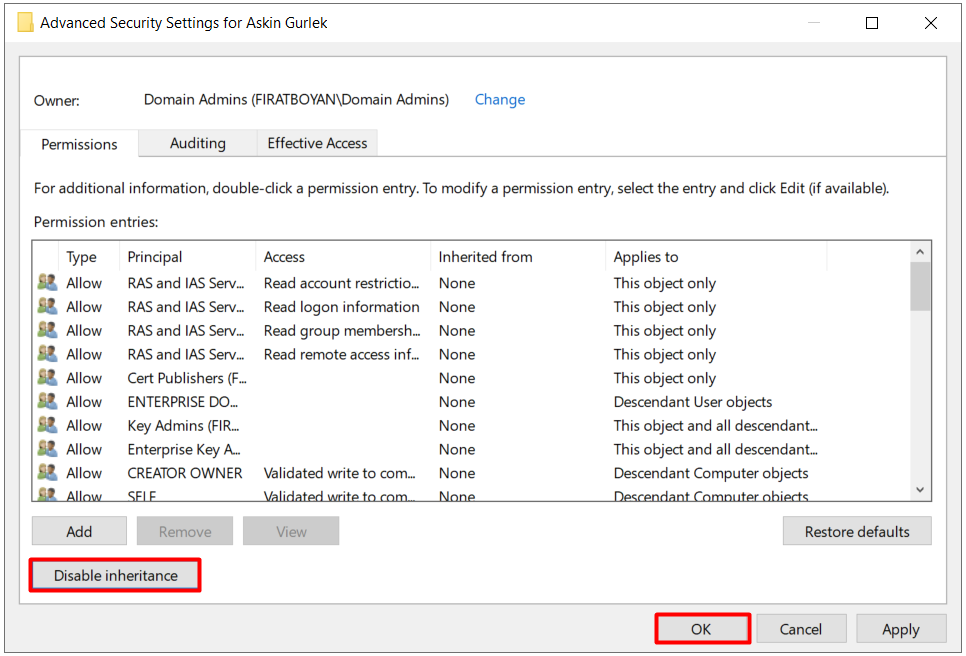This screenshot has width=966, height=656.
Task: Select the 'Read remote access inf...' entry
Action: click(341, 354)
